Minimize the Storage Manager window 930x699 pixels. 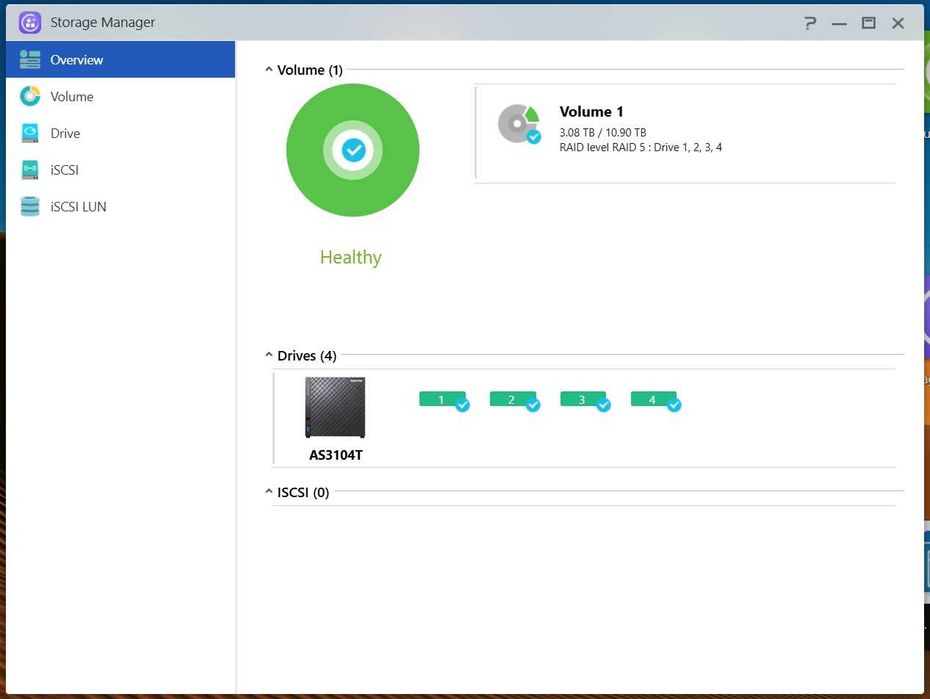[839, 24]
